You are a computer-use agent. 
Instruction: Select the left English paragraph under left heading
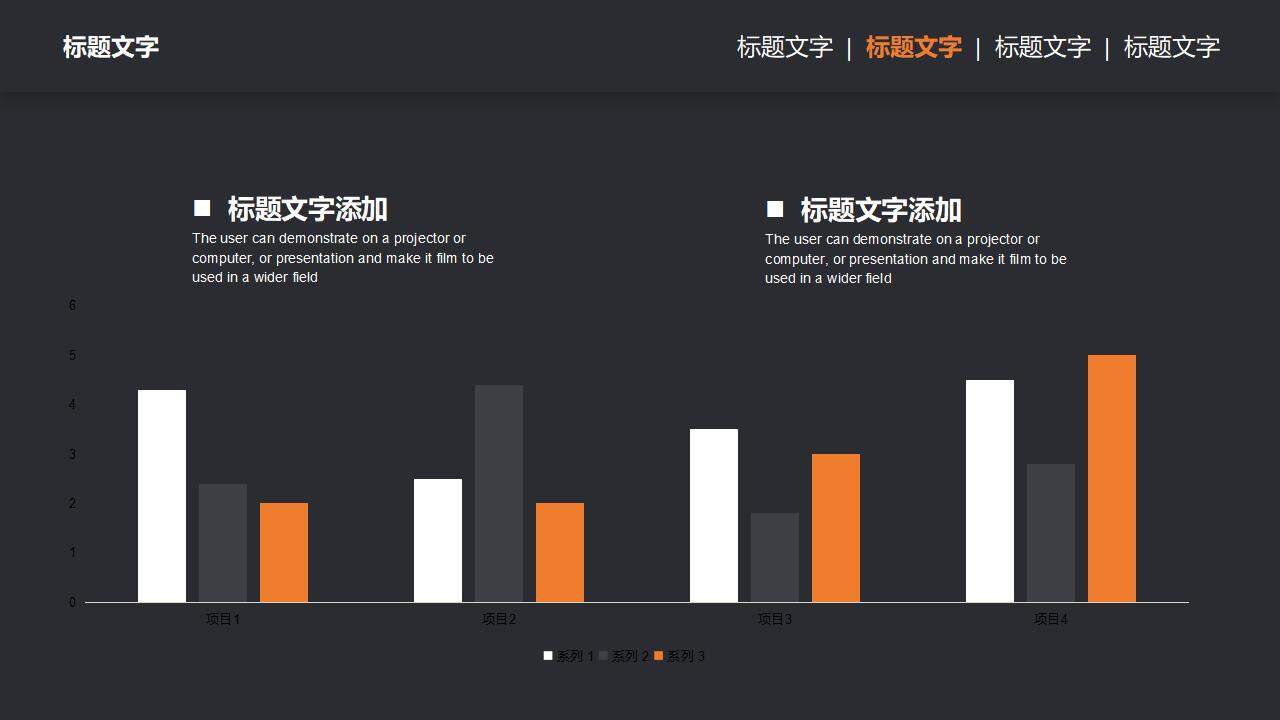coord(343,258)
